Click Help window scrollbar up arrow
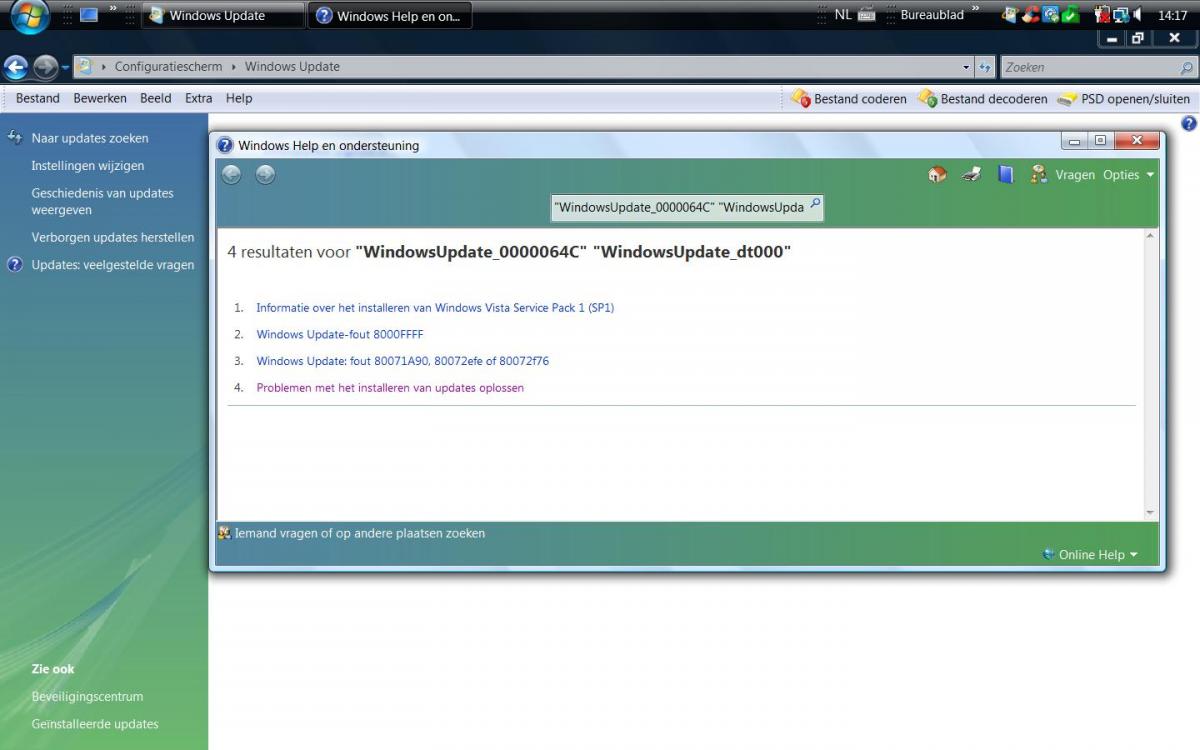 tap(1149, 237)
